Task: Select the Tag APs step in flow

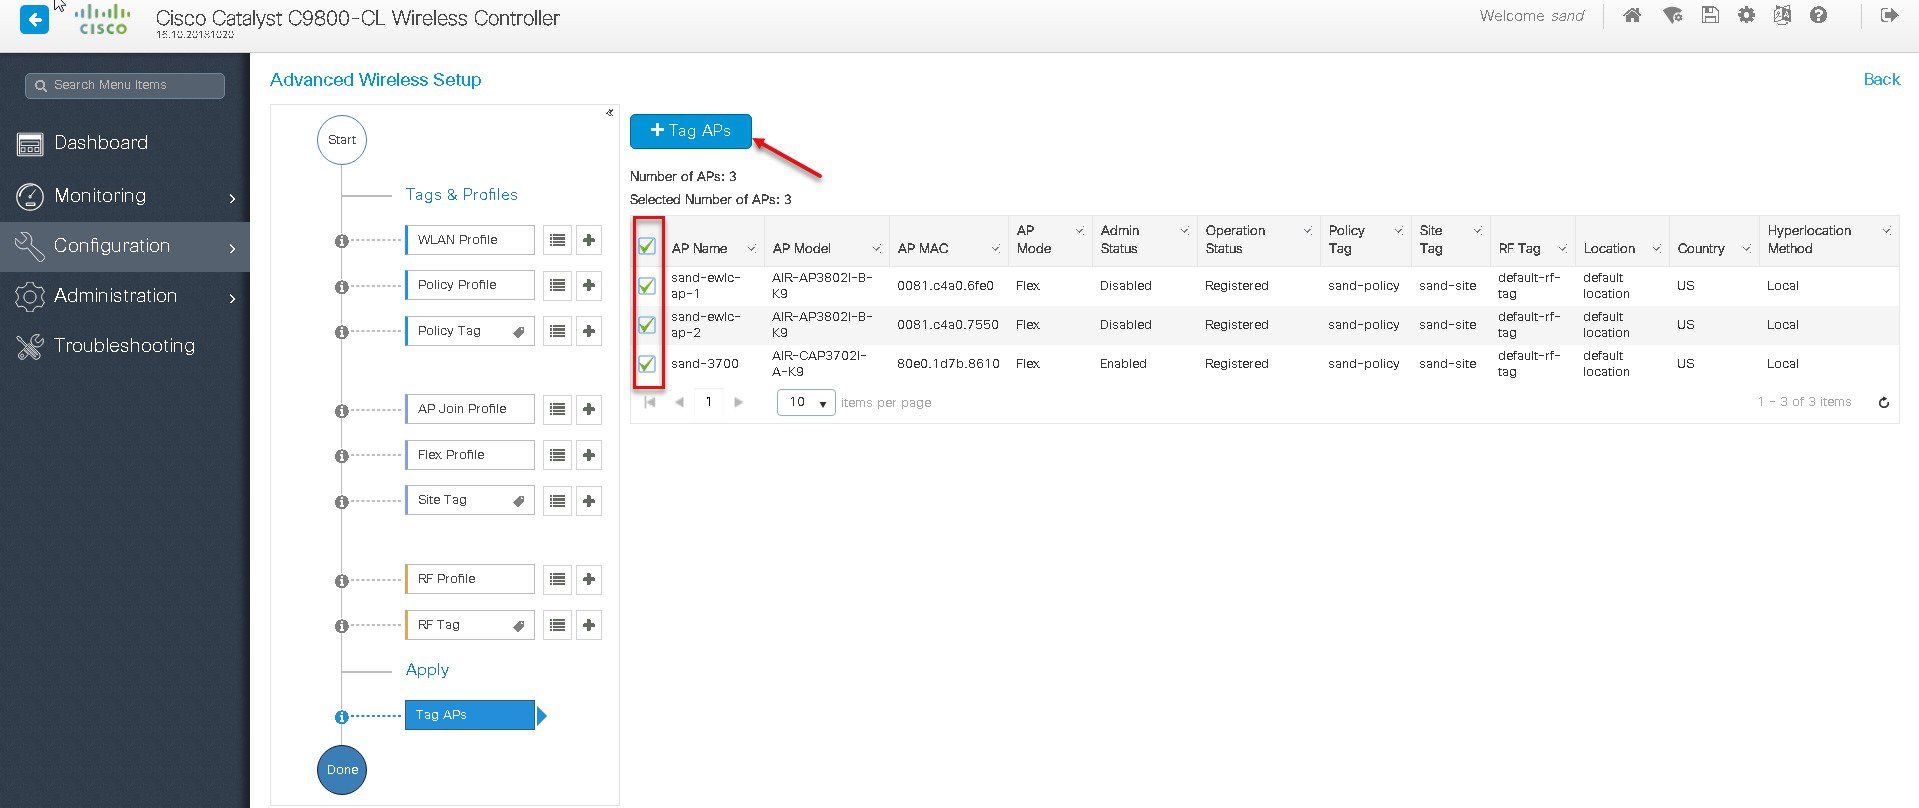Action: tap(470, 715)
